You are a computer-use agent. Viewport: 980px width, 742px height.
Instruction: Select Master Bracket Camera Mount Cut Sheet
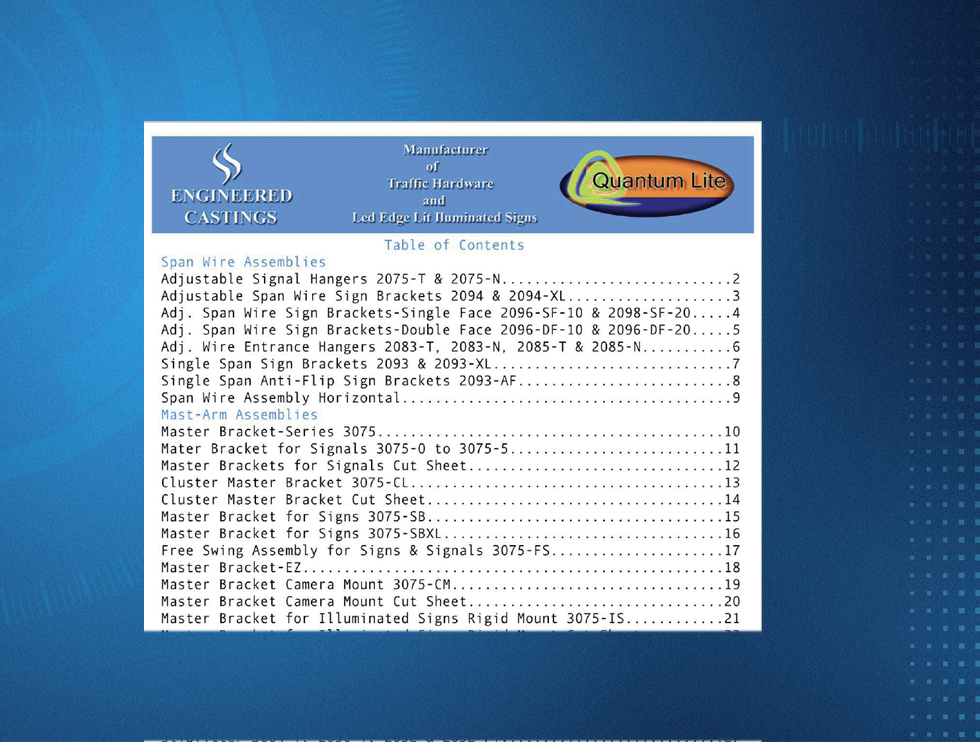[x=451, y=601]
